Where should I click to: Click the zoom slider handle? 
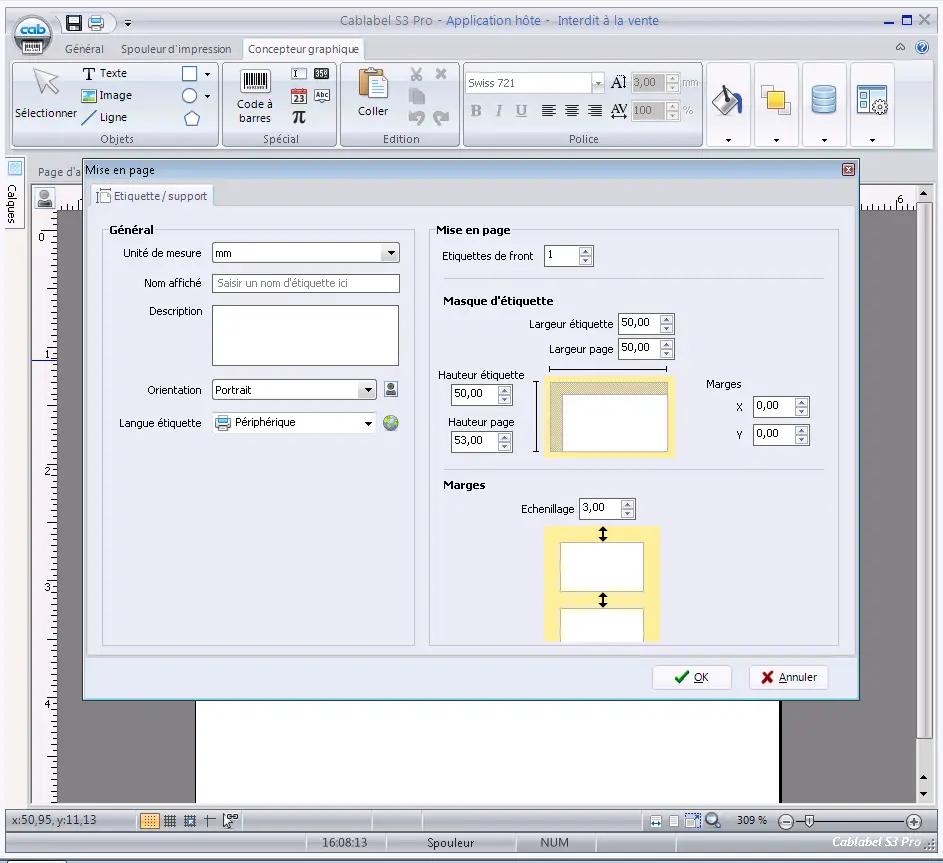coord(809,821)
